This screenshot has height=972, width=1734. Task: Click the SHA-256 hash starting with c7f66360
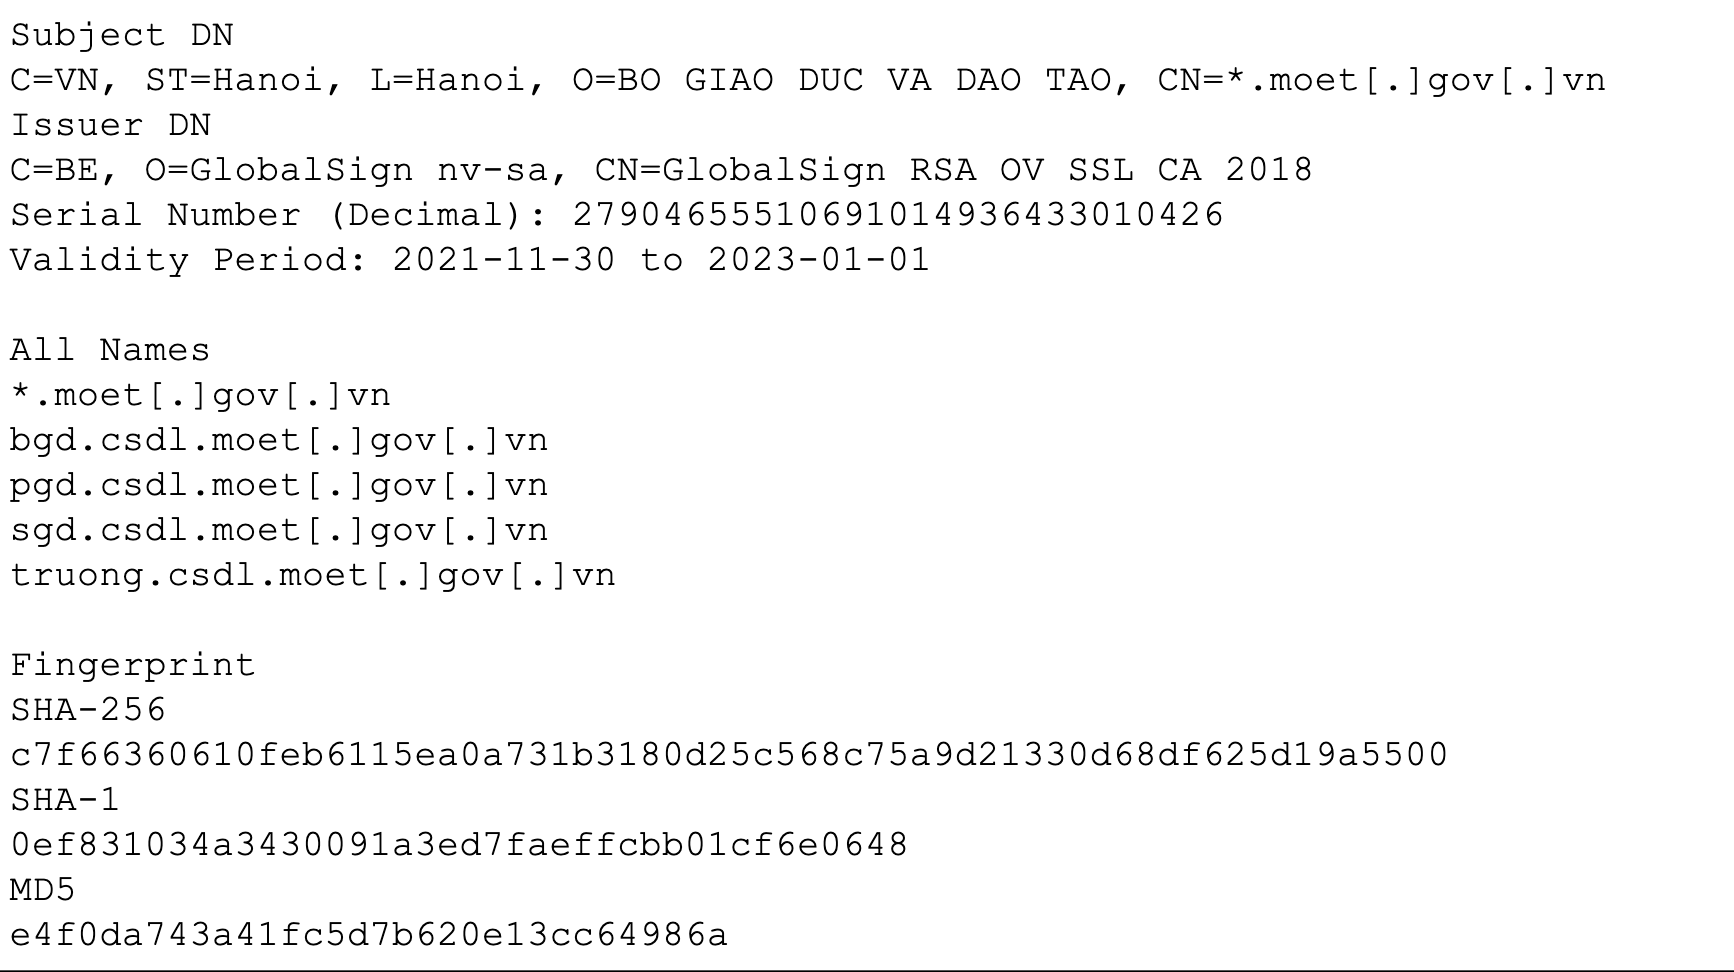pos(729,756)
